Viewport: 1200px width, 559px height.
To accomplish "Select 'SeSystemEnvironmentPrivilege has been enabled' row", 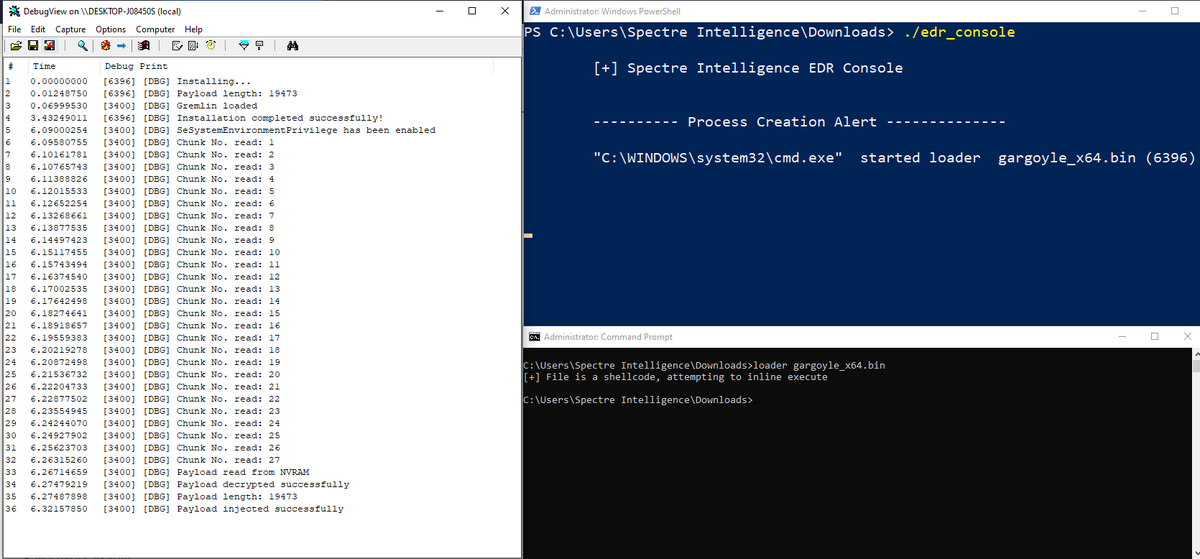I will [260, 130].
